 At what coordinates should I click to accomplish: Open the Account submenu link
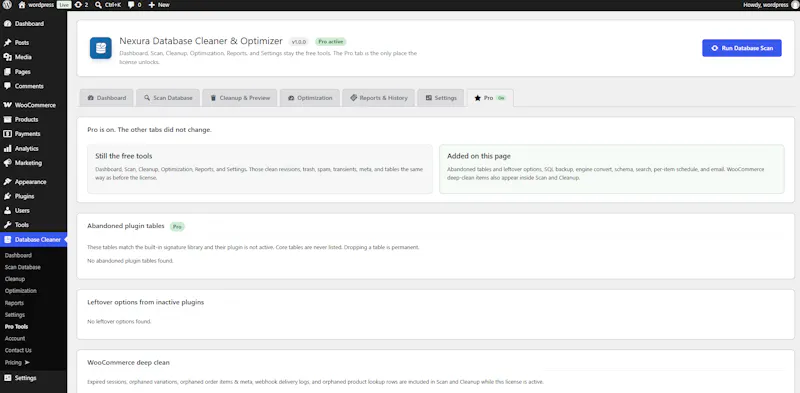point(15,338)
